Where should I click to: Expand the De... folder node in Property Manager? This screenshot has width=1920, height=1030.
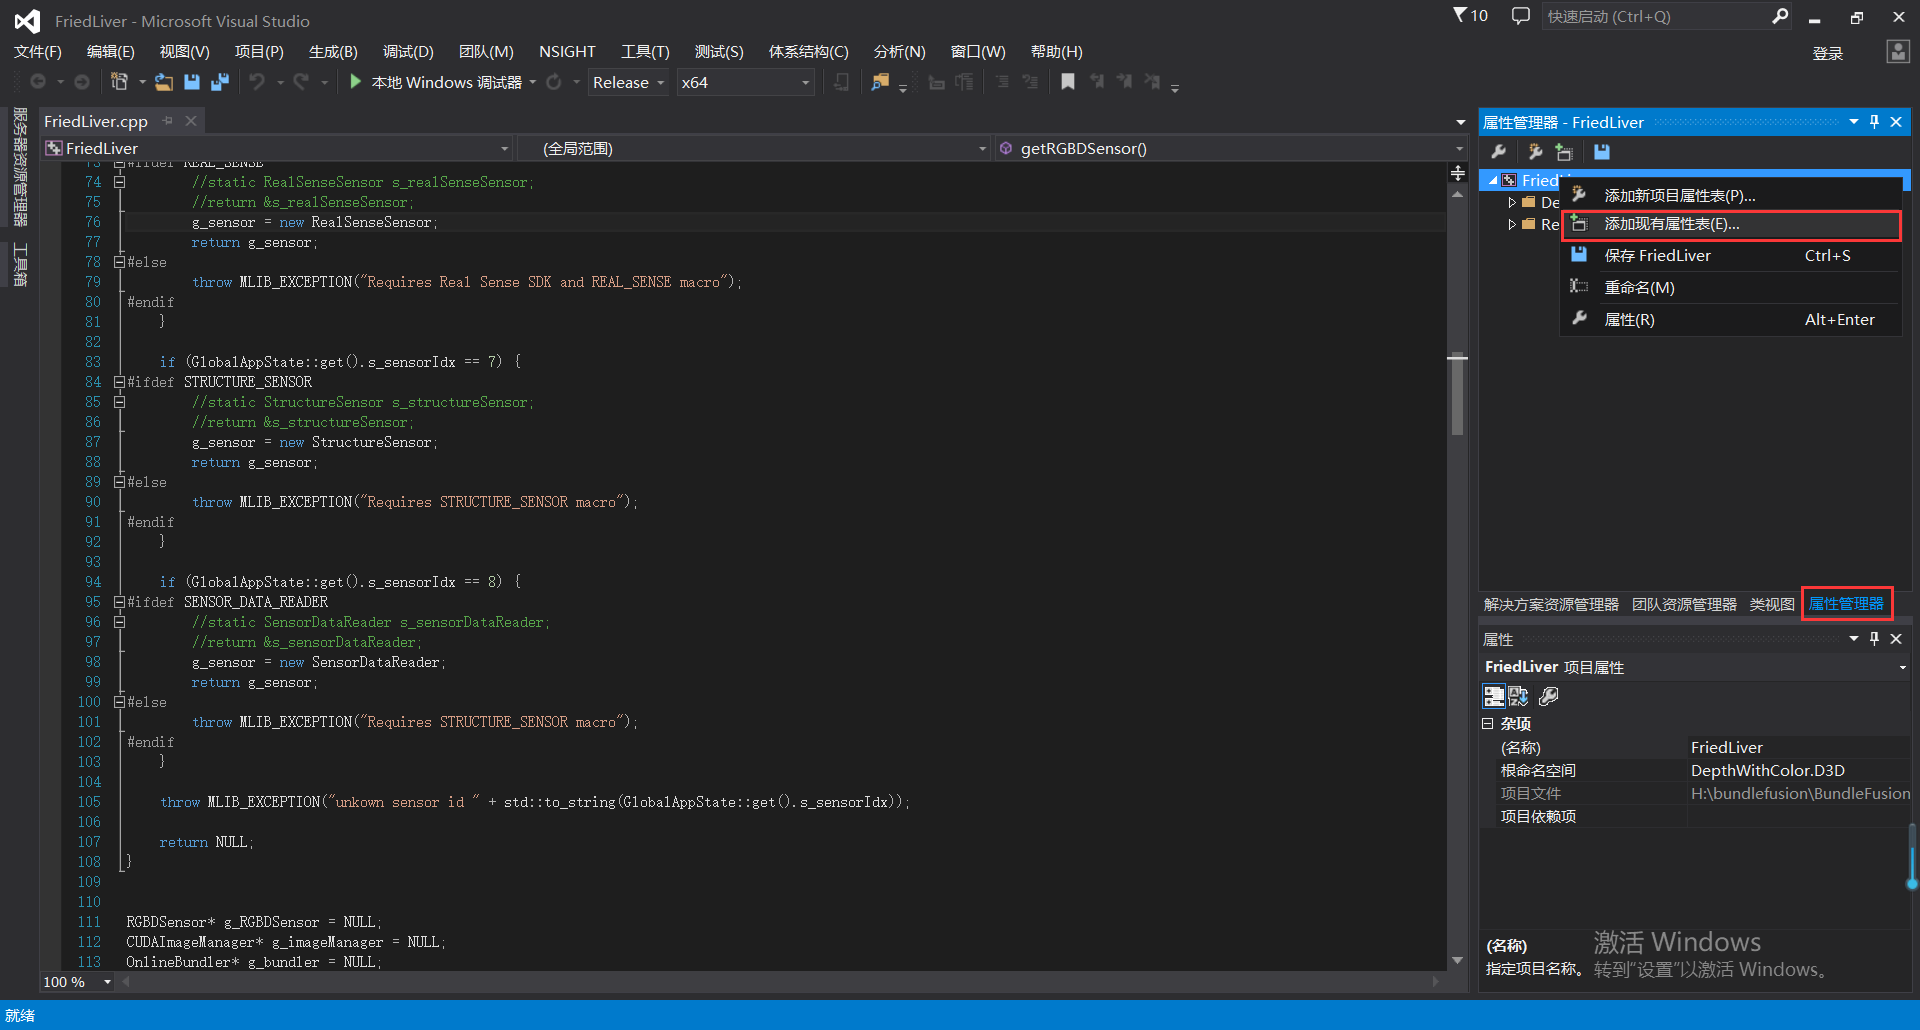pyautogui.click(x=1512, y=203)
